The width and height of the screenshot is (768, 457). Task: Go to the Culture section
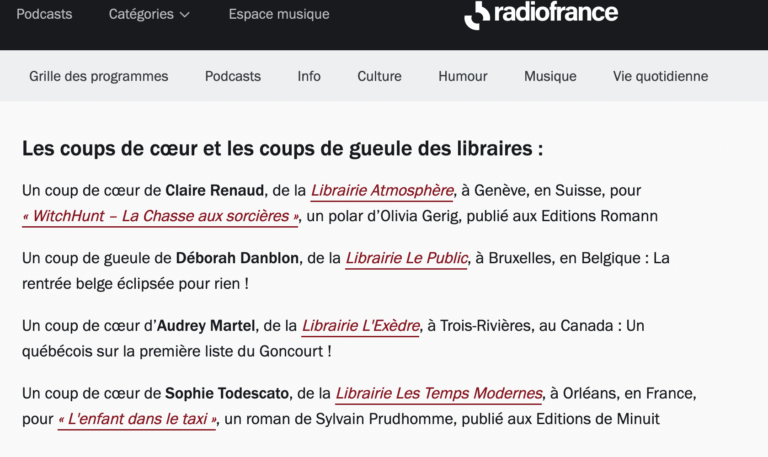[x=379, y=76]
